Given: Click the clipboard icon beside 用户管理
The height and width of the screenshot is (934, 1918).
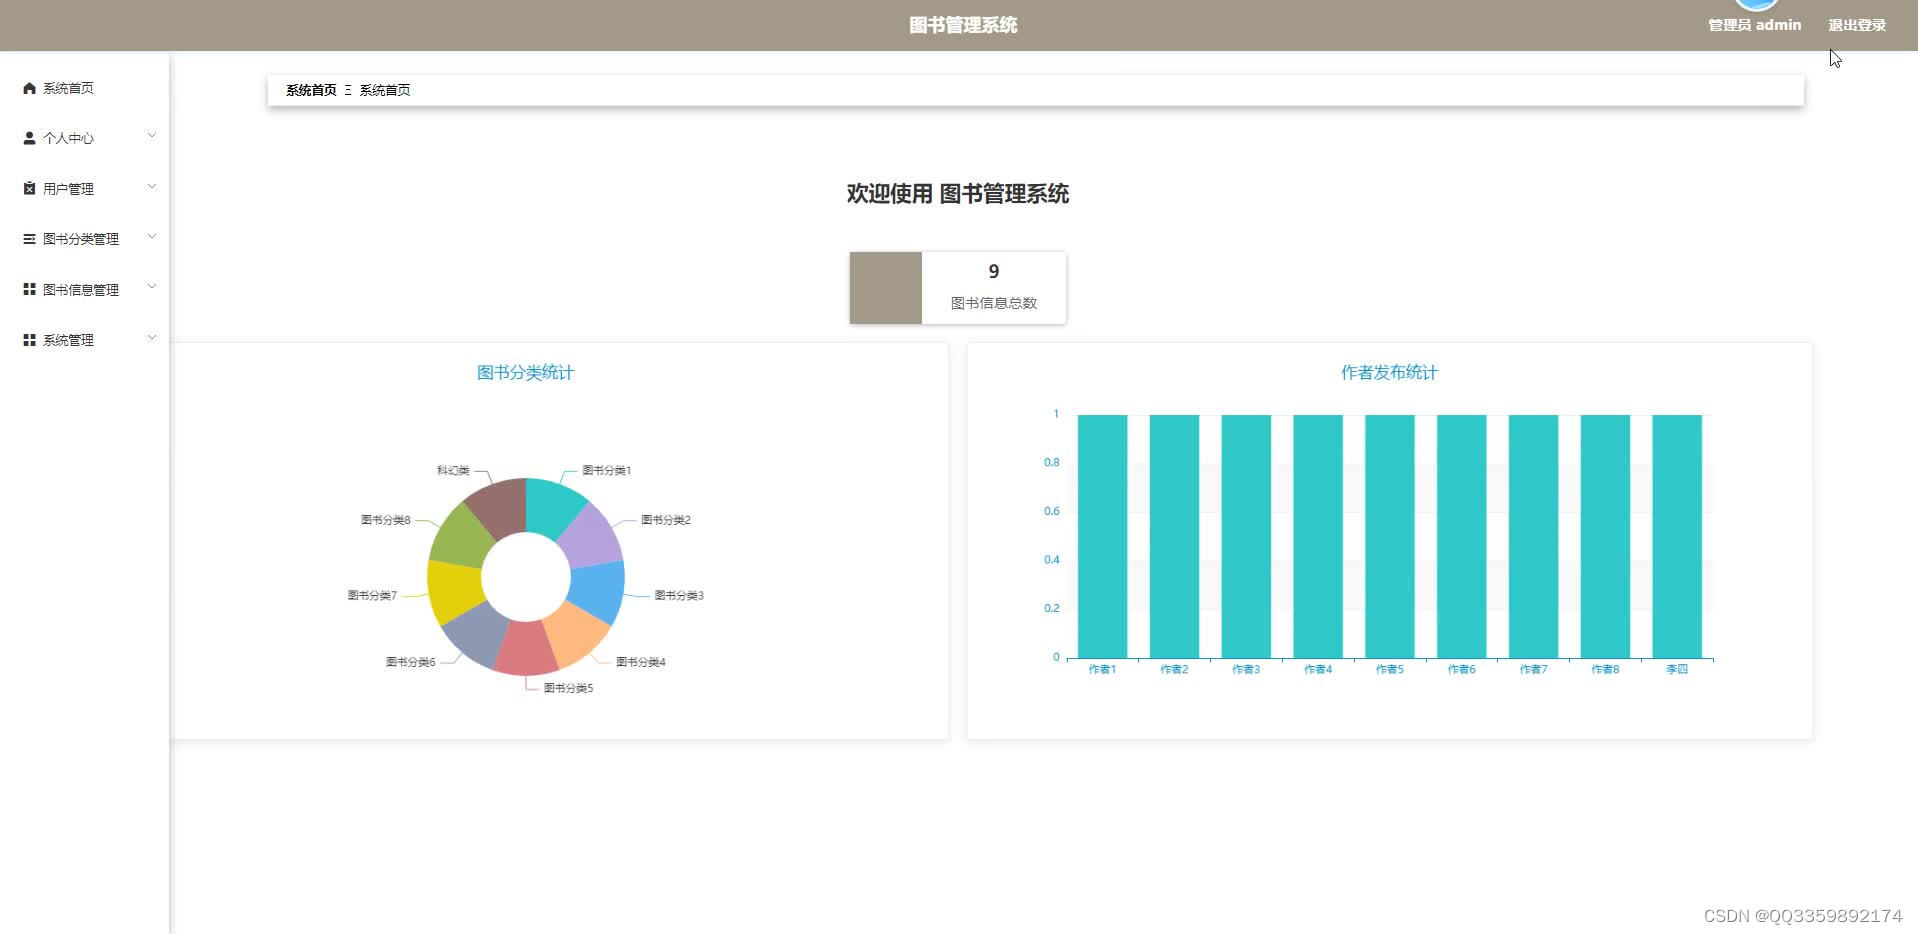Looking at the screenshot, I should pyautogui.click(x=29, y=188).
